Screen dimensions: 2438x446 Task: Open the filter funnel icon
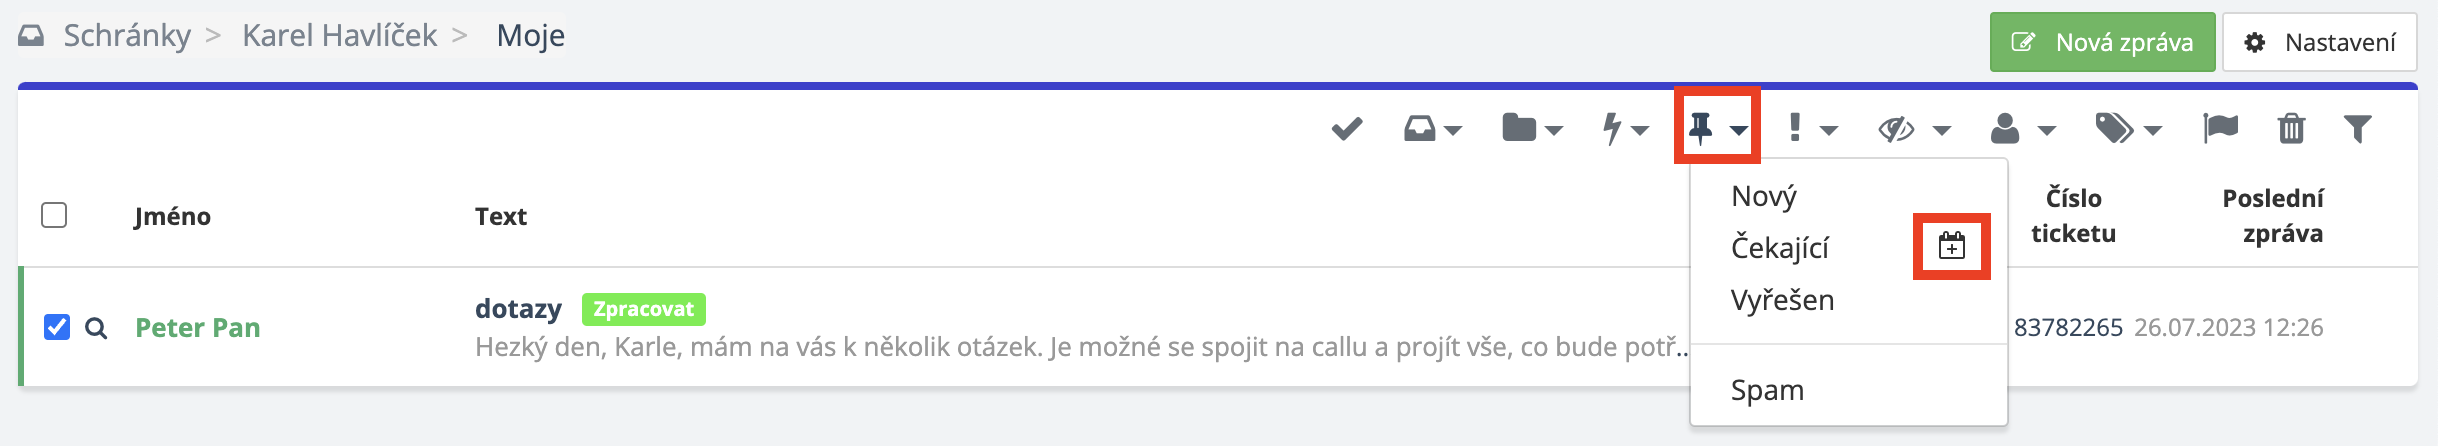[x=2357, y=129]
